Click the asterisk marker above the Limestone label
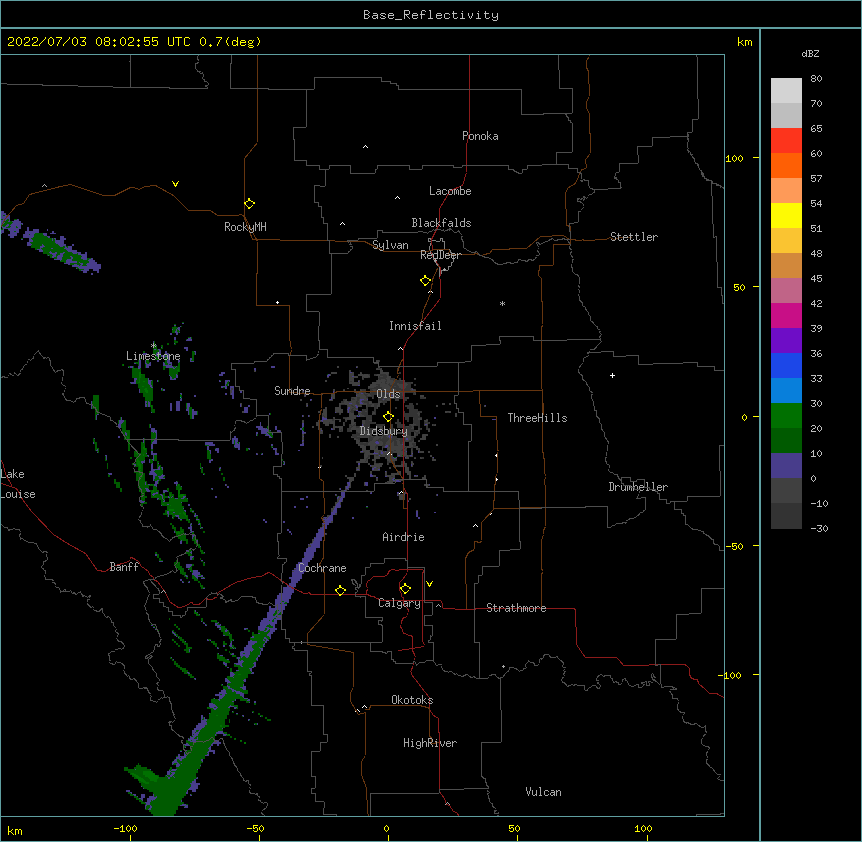This screenshot has height=842, width=862. coord(154,345)
